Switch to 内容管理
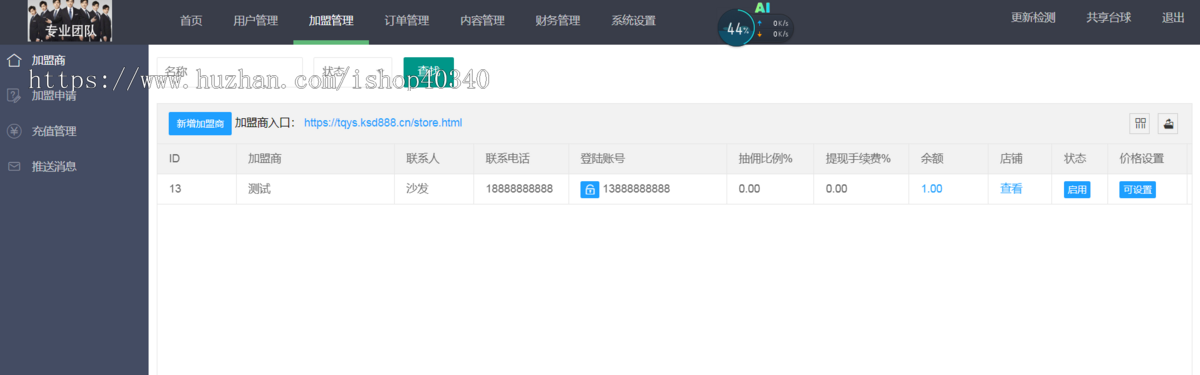The width and height of the screenshot is (1200, 375). click(482, 20)
